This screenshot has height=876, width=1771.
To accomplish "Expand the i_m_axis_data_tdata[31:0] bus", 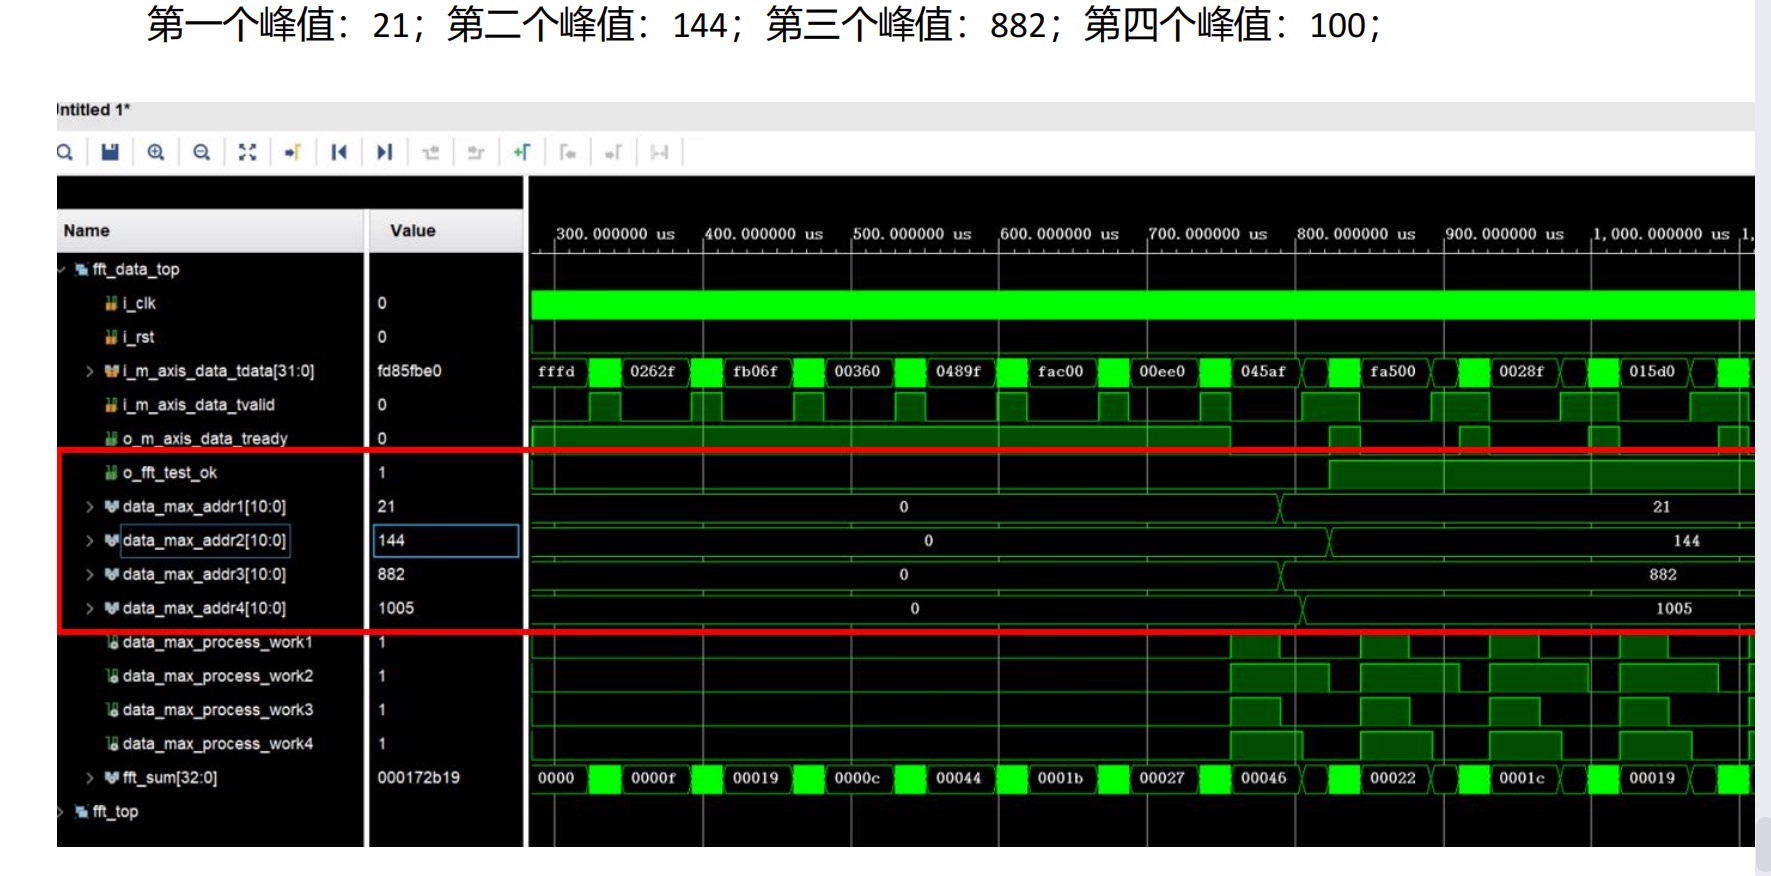I will (90, 371).
